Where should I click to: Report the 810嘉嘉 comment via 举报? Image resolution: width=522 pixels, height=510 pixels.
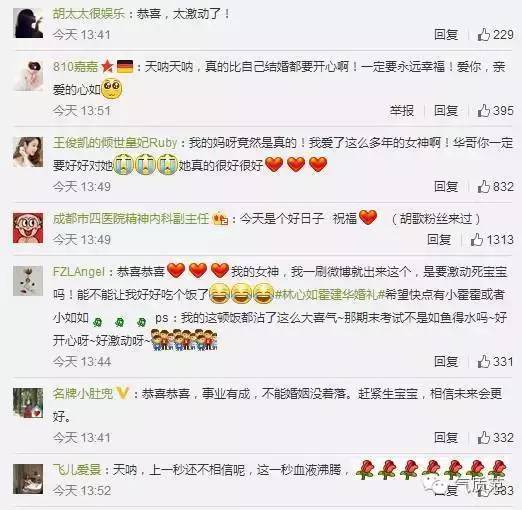point(402,110)
